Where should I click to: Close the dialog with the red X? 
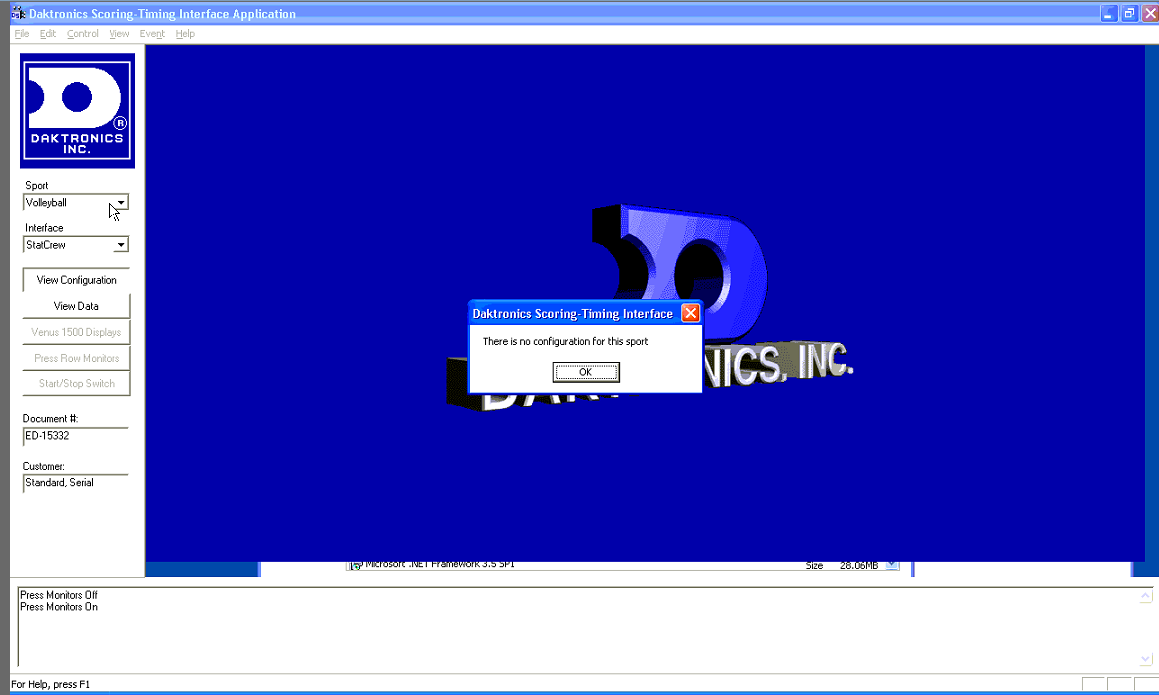point(690,314)
